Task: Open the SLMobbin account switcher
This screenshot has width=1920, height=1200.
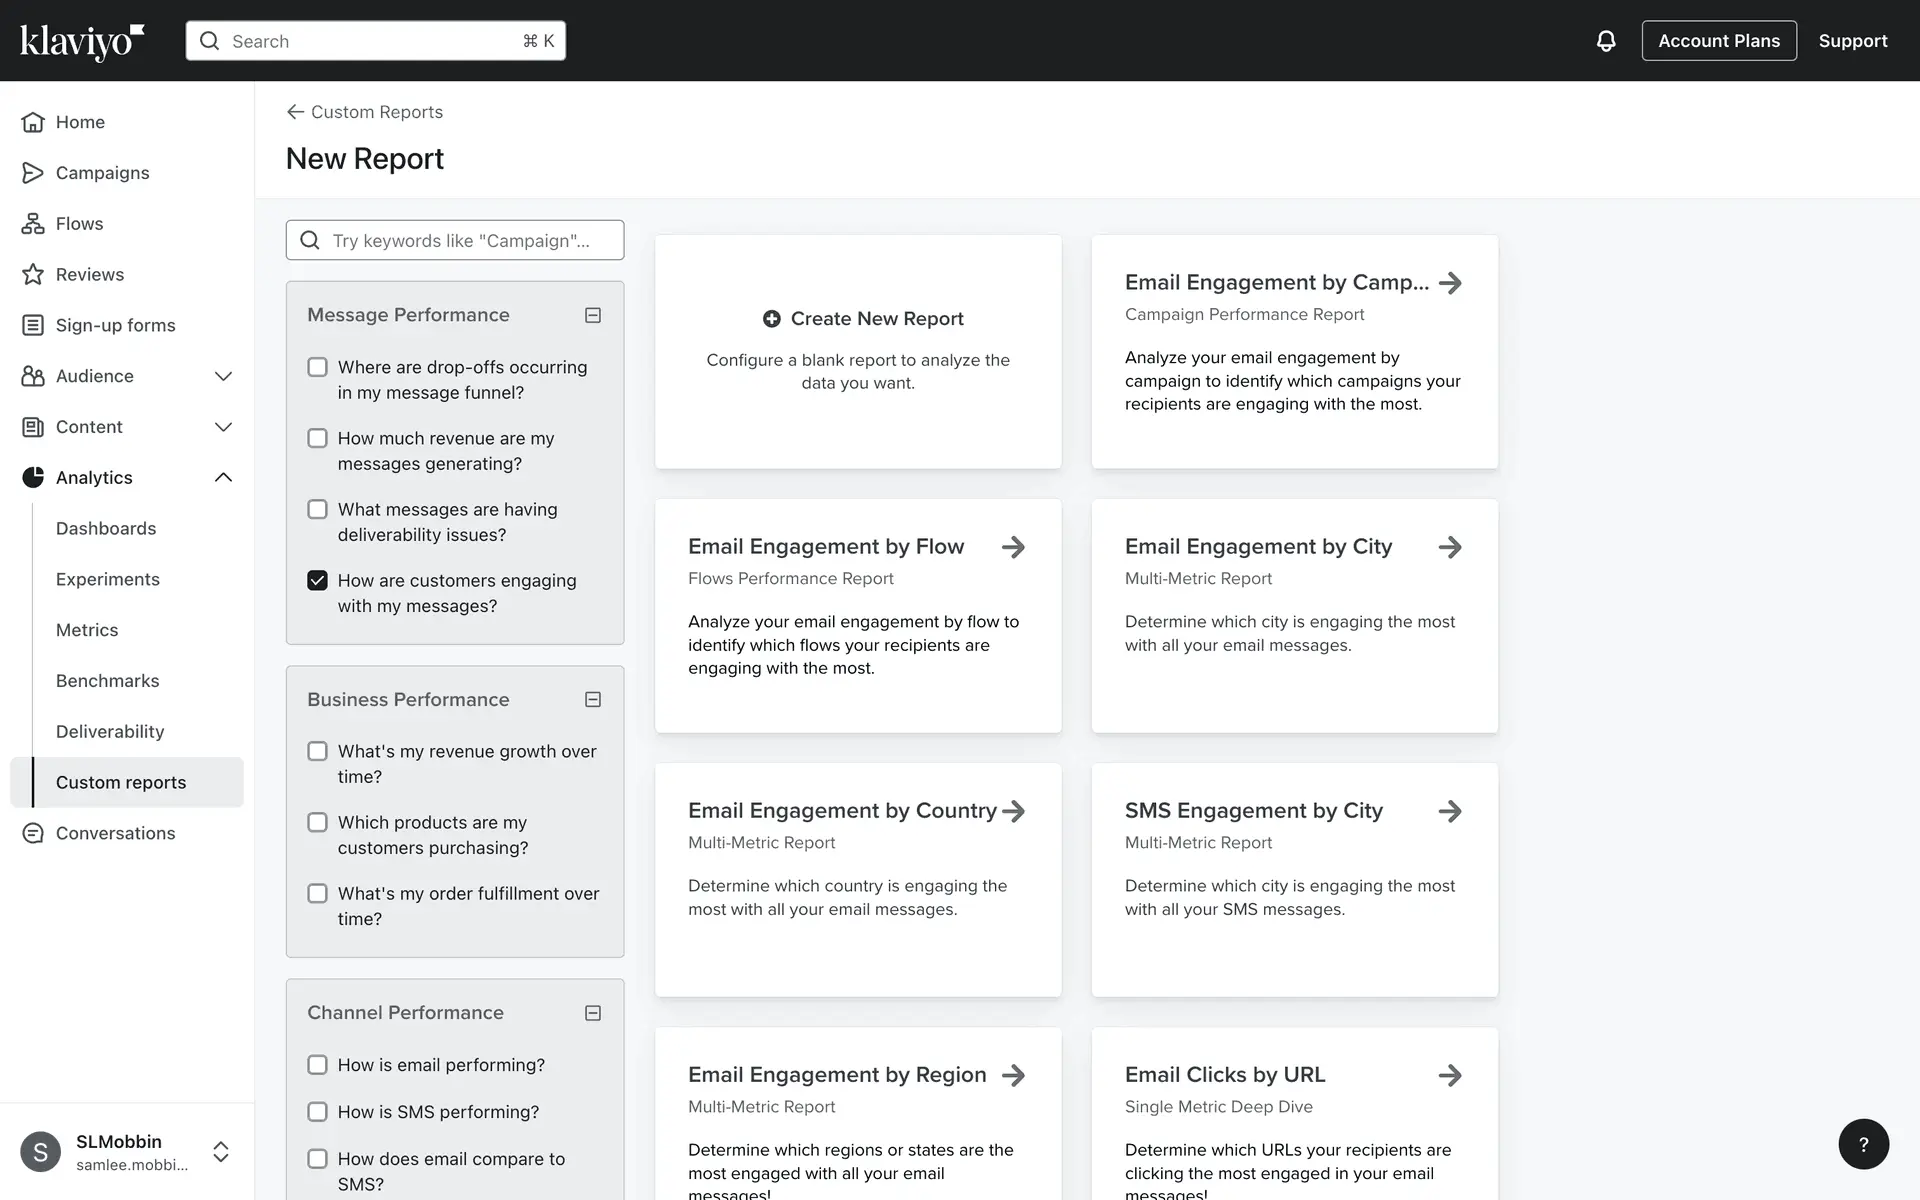Action: pos(221,1152)
